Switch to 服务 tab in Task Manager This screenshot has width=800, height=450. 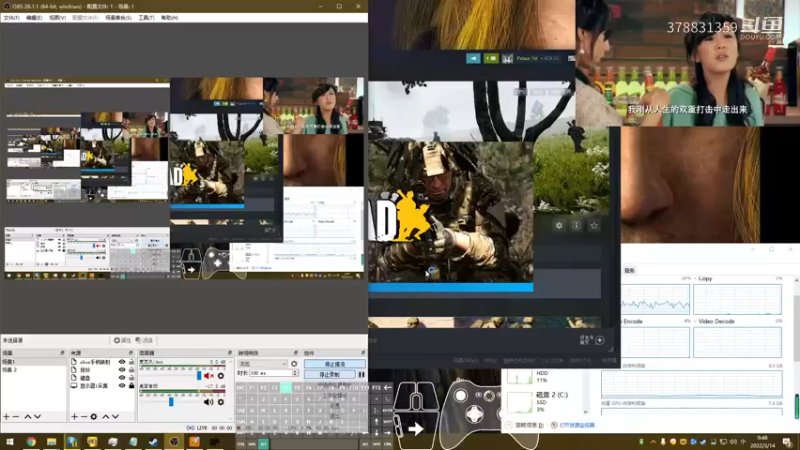click(629, 270)
